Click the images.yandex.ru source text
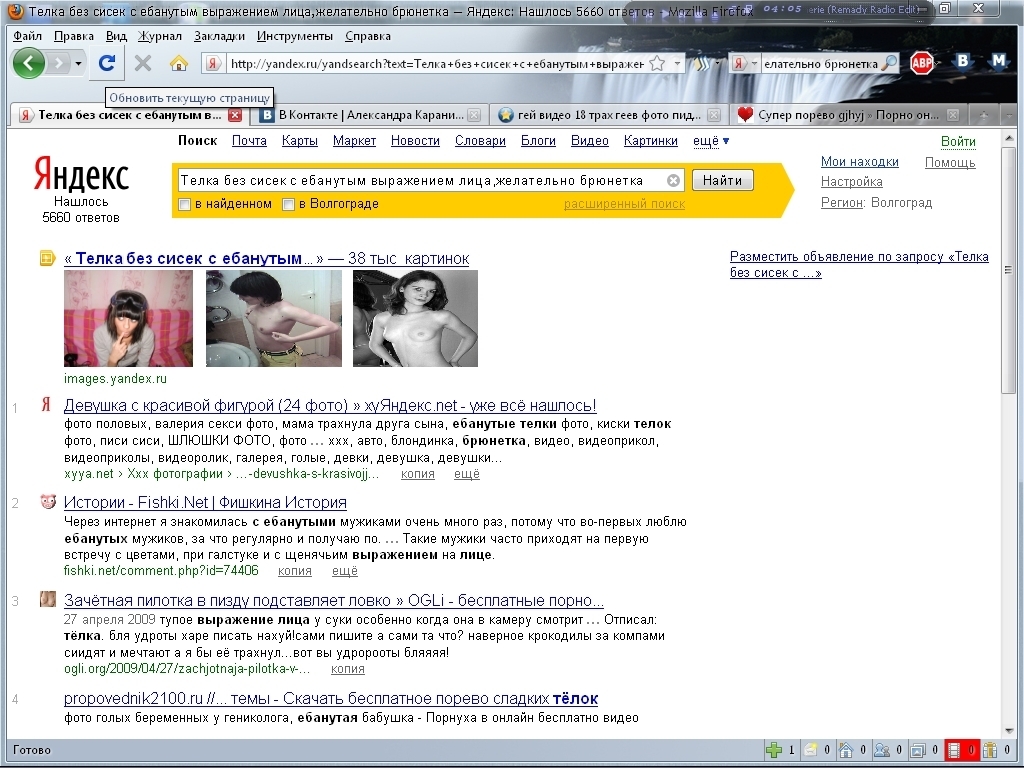The image size is (1024, 768). (115, 379)
